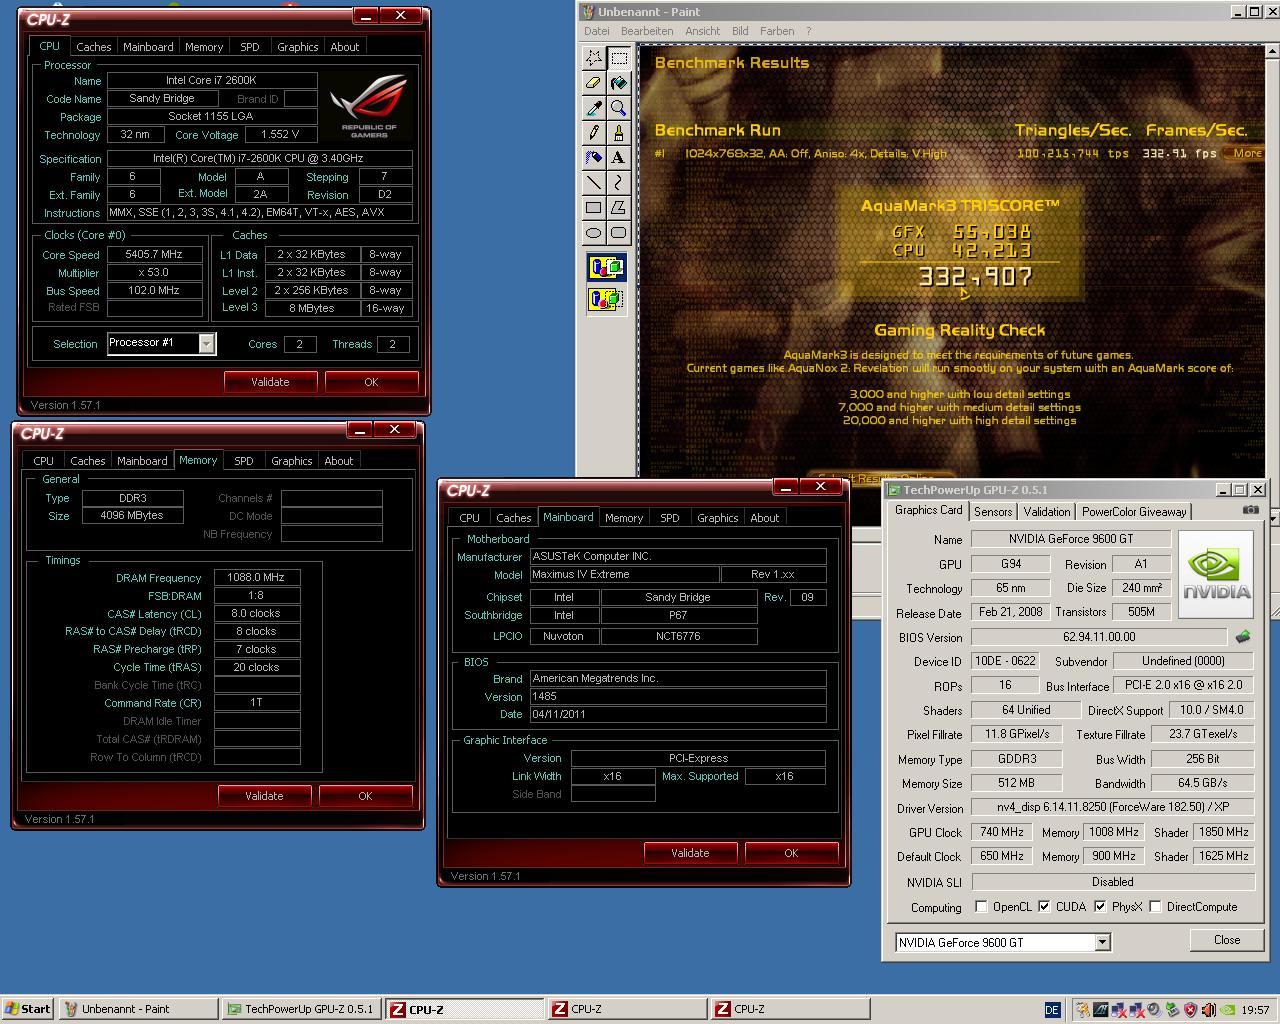Viewport: 1280px width, 1024px height.
Task: Open the Bild menu in Paint
Action: click(740, 31)
